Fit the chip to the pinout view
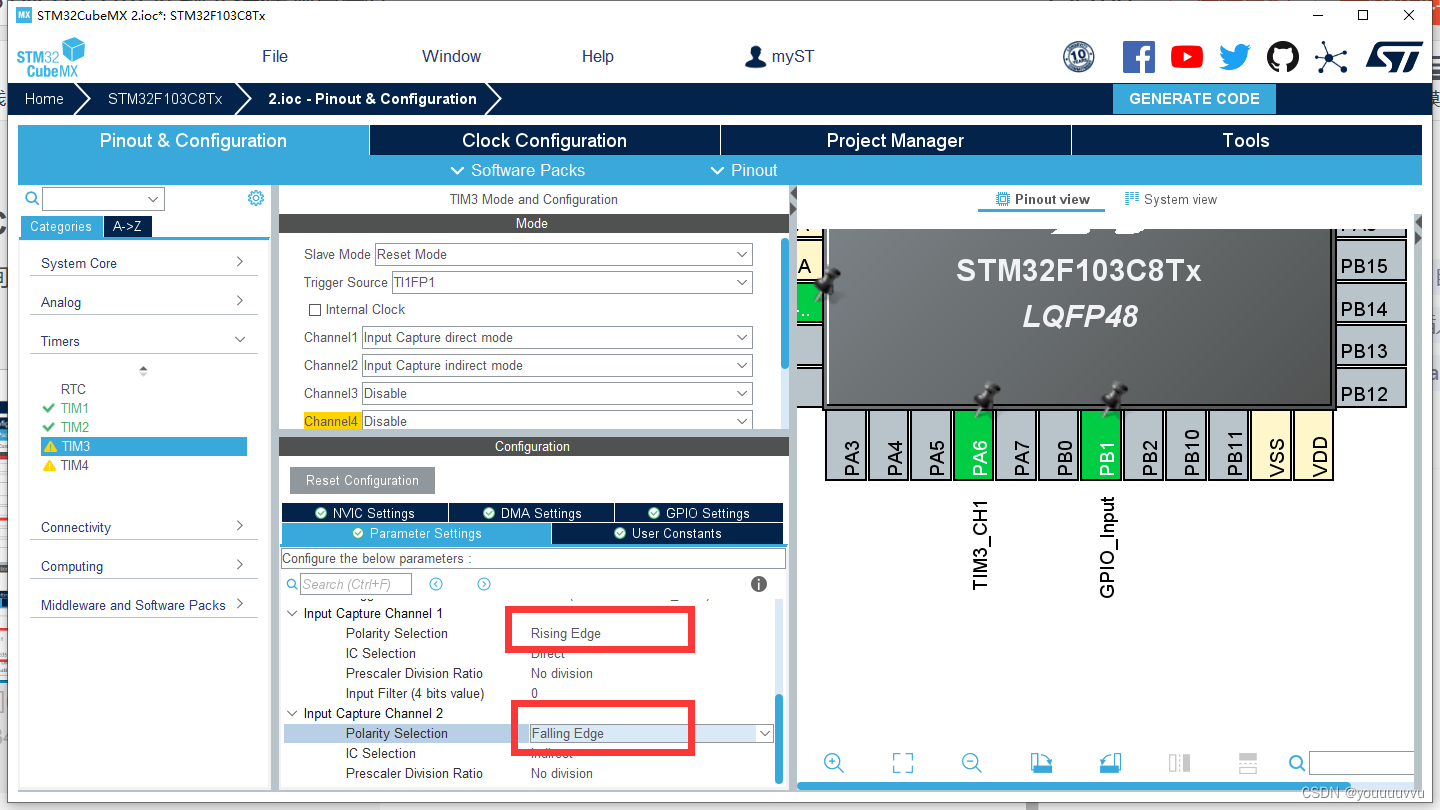Image resolution: width=1440 pixels, height=810 pixels. [903, 763]
